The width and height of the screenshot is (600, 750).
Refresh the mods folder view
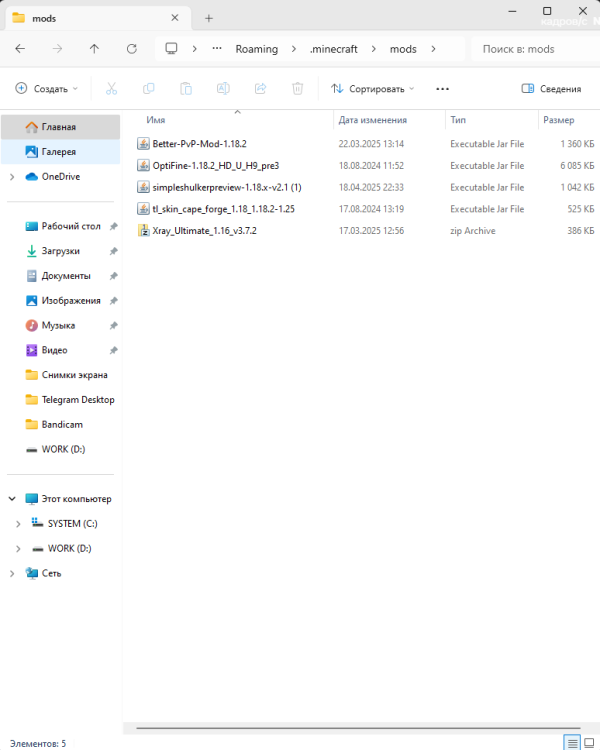point(132,49)
